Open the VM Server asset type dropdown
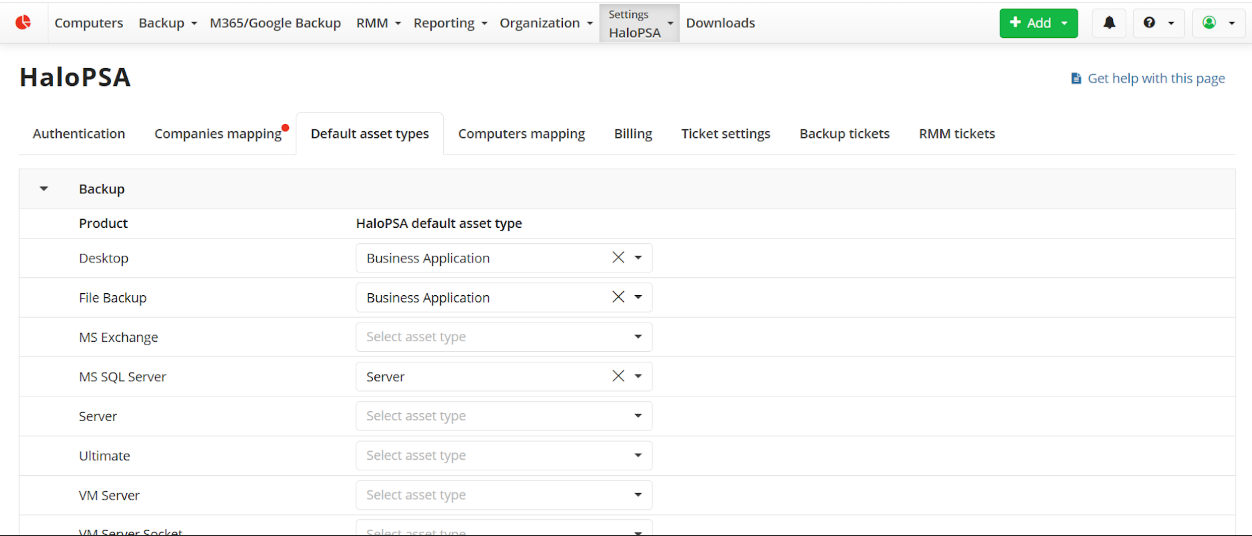 [504, 495]
